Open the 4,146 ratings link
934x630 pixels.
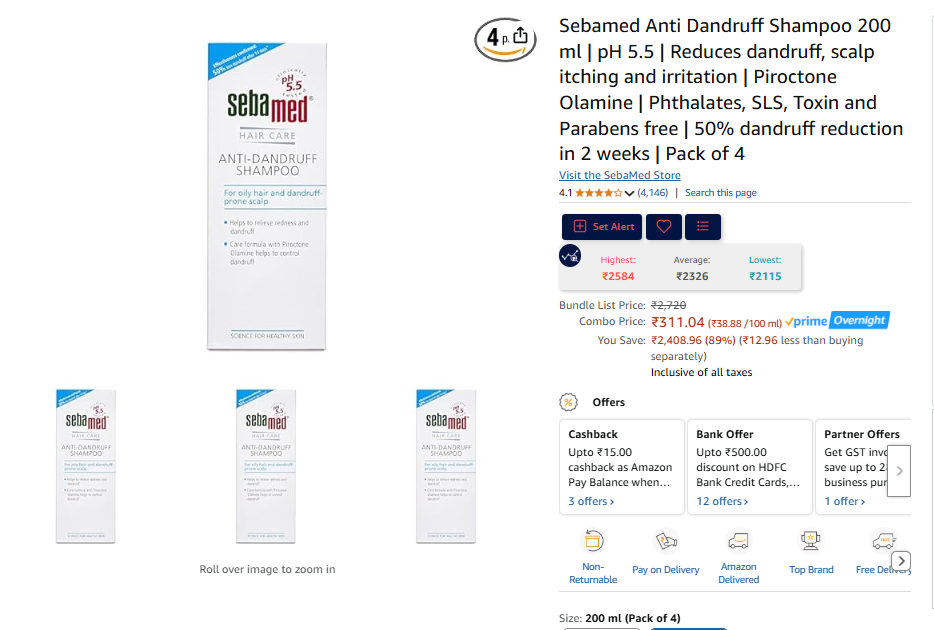(653, 193)
